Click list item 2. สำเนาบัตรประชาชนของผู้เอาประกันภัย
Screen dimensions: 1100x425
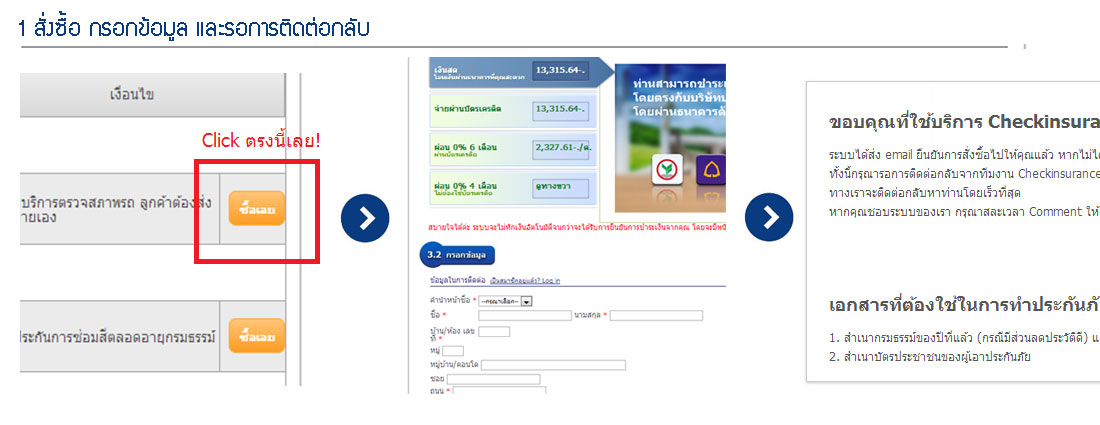pos(932,356)
